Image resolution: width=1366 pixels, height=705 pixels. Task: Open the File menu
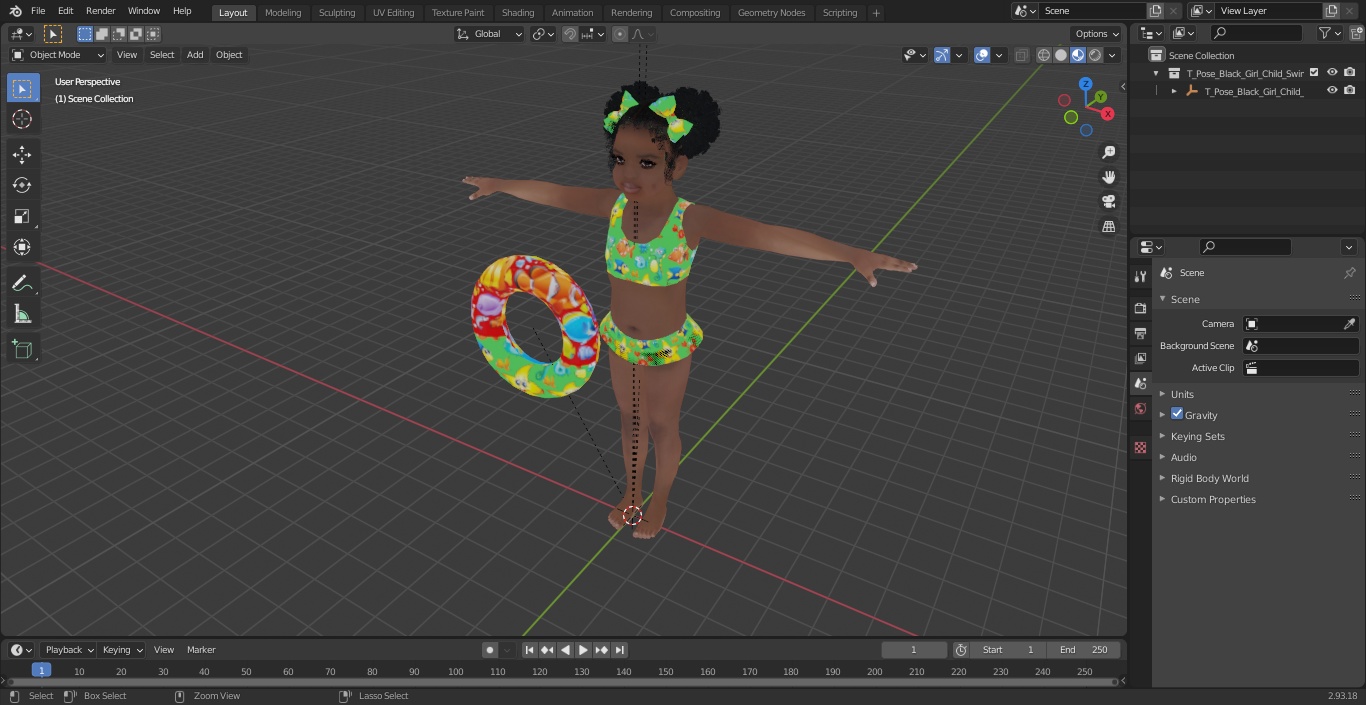[38, 11]
